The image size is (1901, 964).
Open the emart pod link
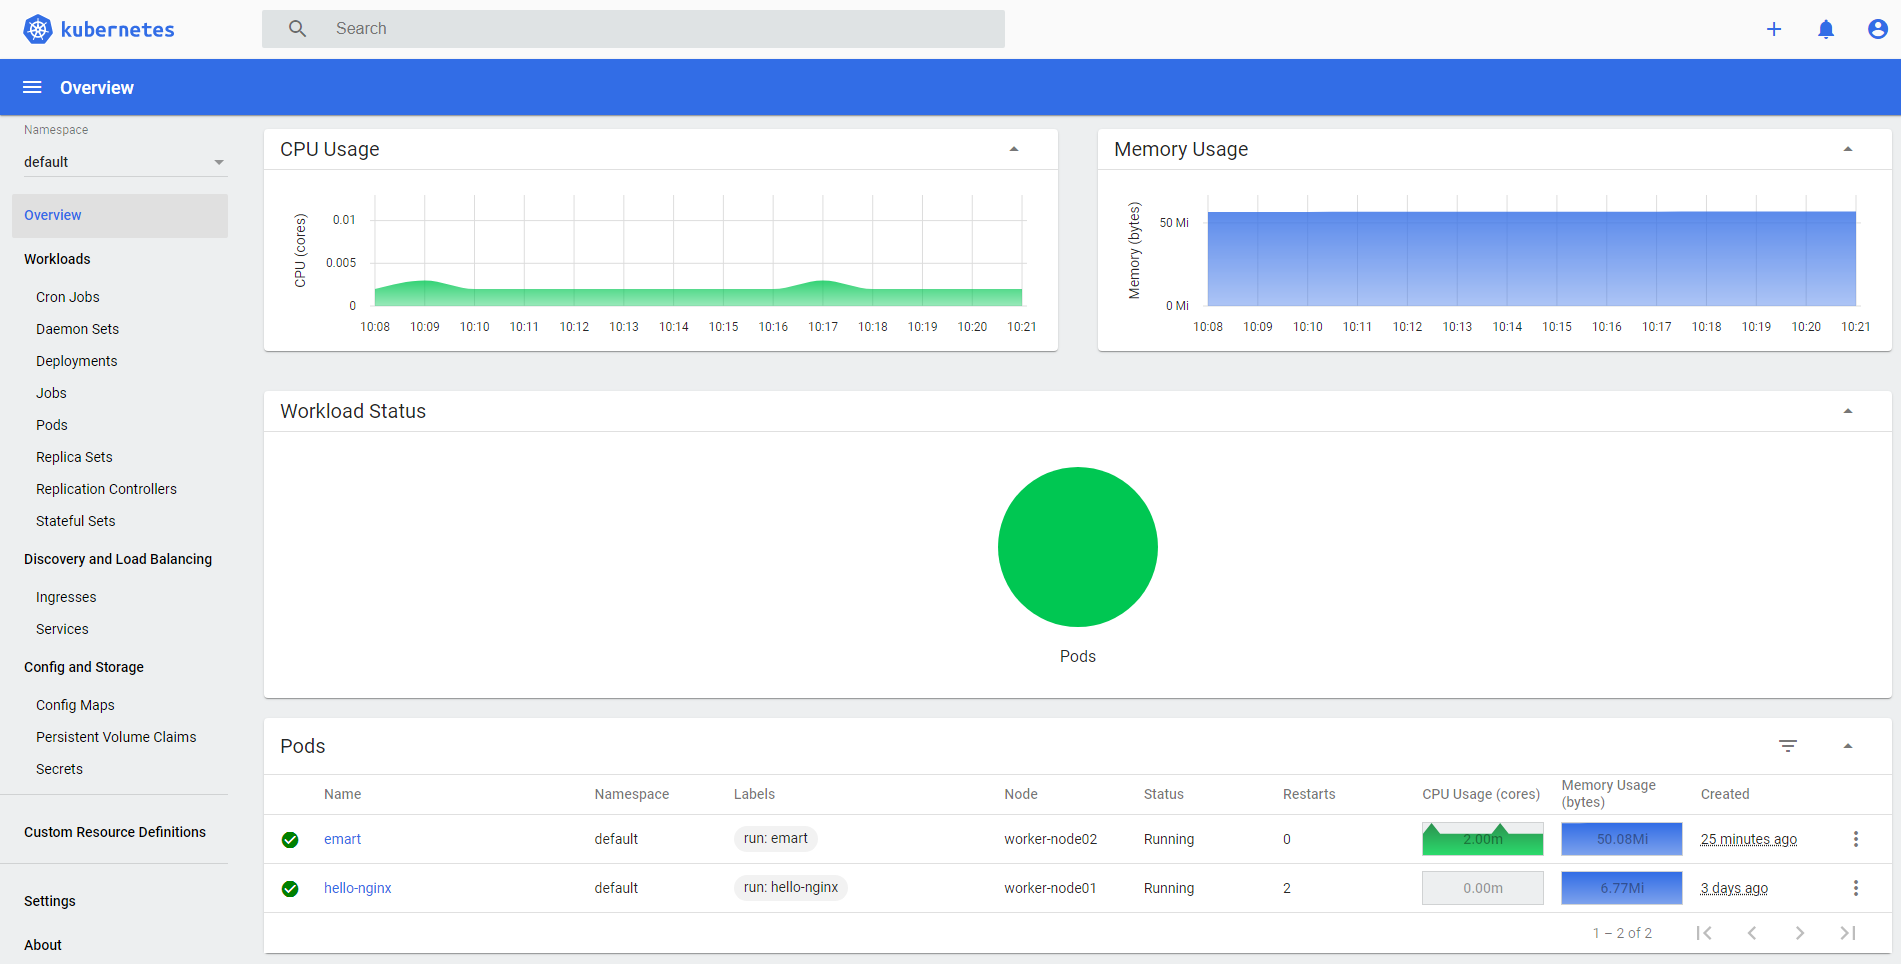tap(342, 839)
